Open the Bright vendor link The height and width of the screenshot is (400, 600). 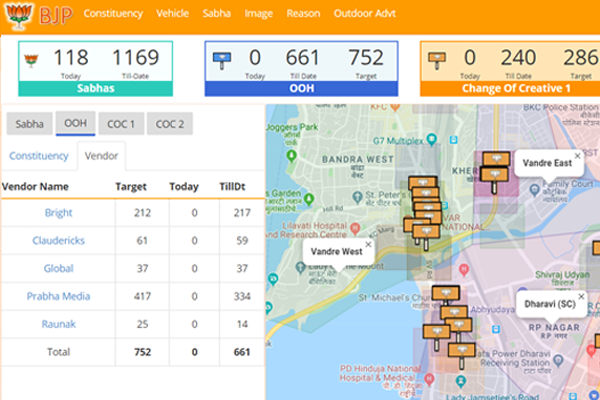click(58, 212)
